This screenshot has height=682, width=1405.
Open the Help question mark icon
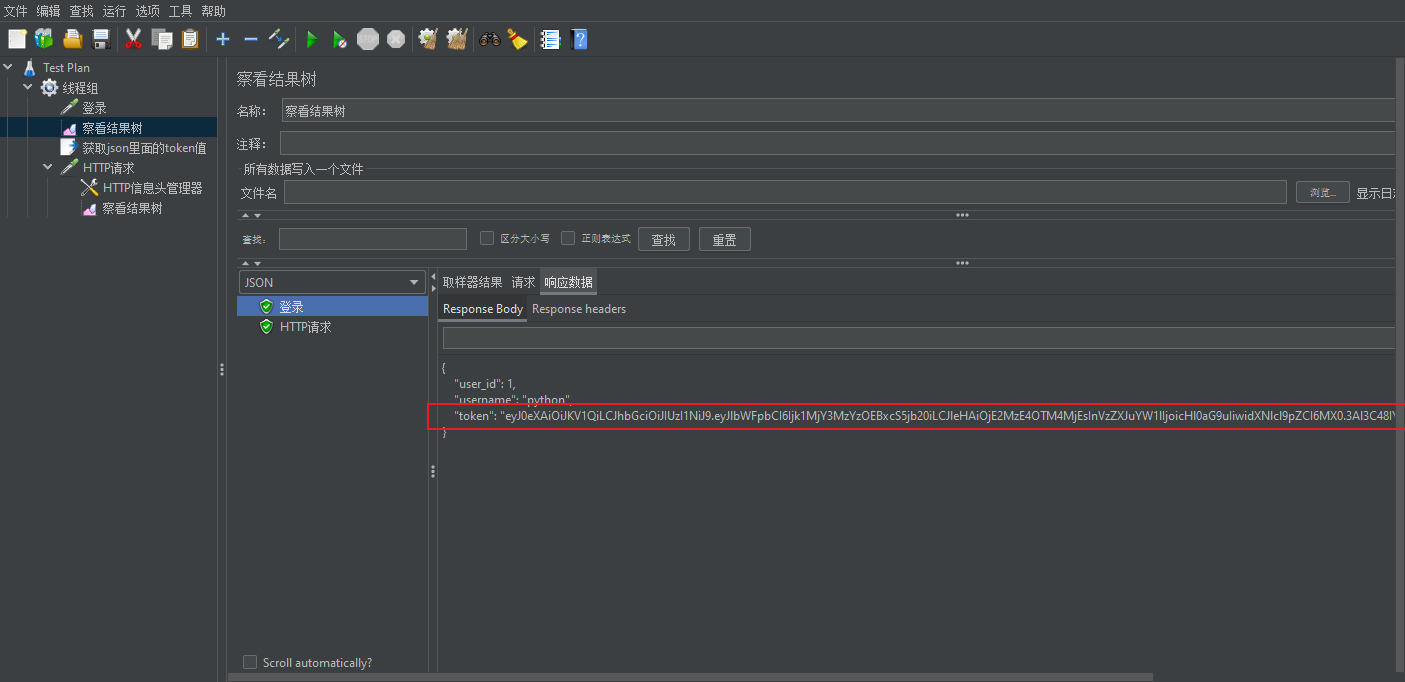[579, 39]
